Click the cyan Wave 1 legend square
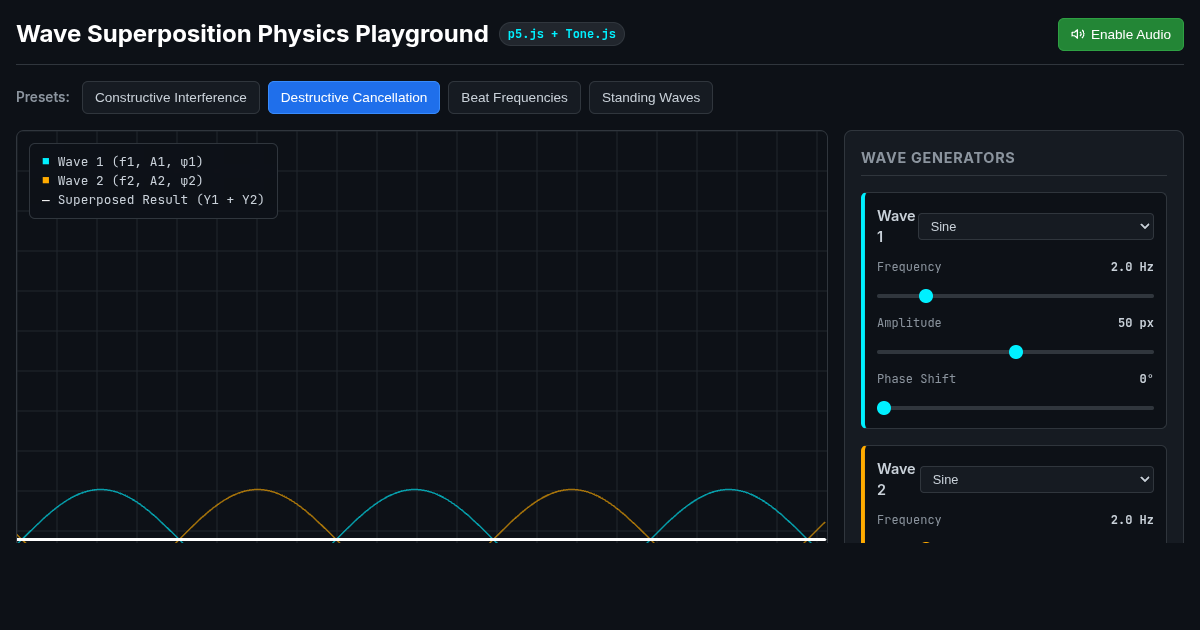Screen dimensions: 1200x630 (46, 161)
